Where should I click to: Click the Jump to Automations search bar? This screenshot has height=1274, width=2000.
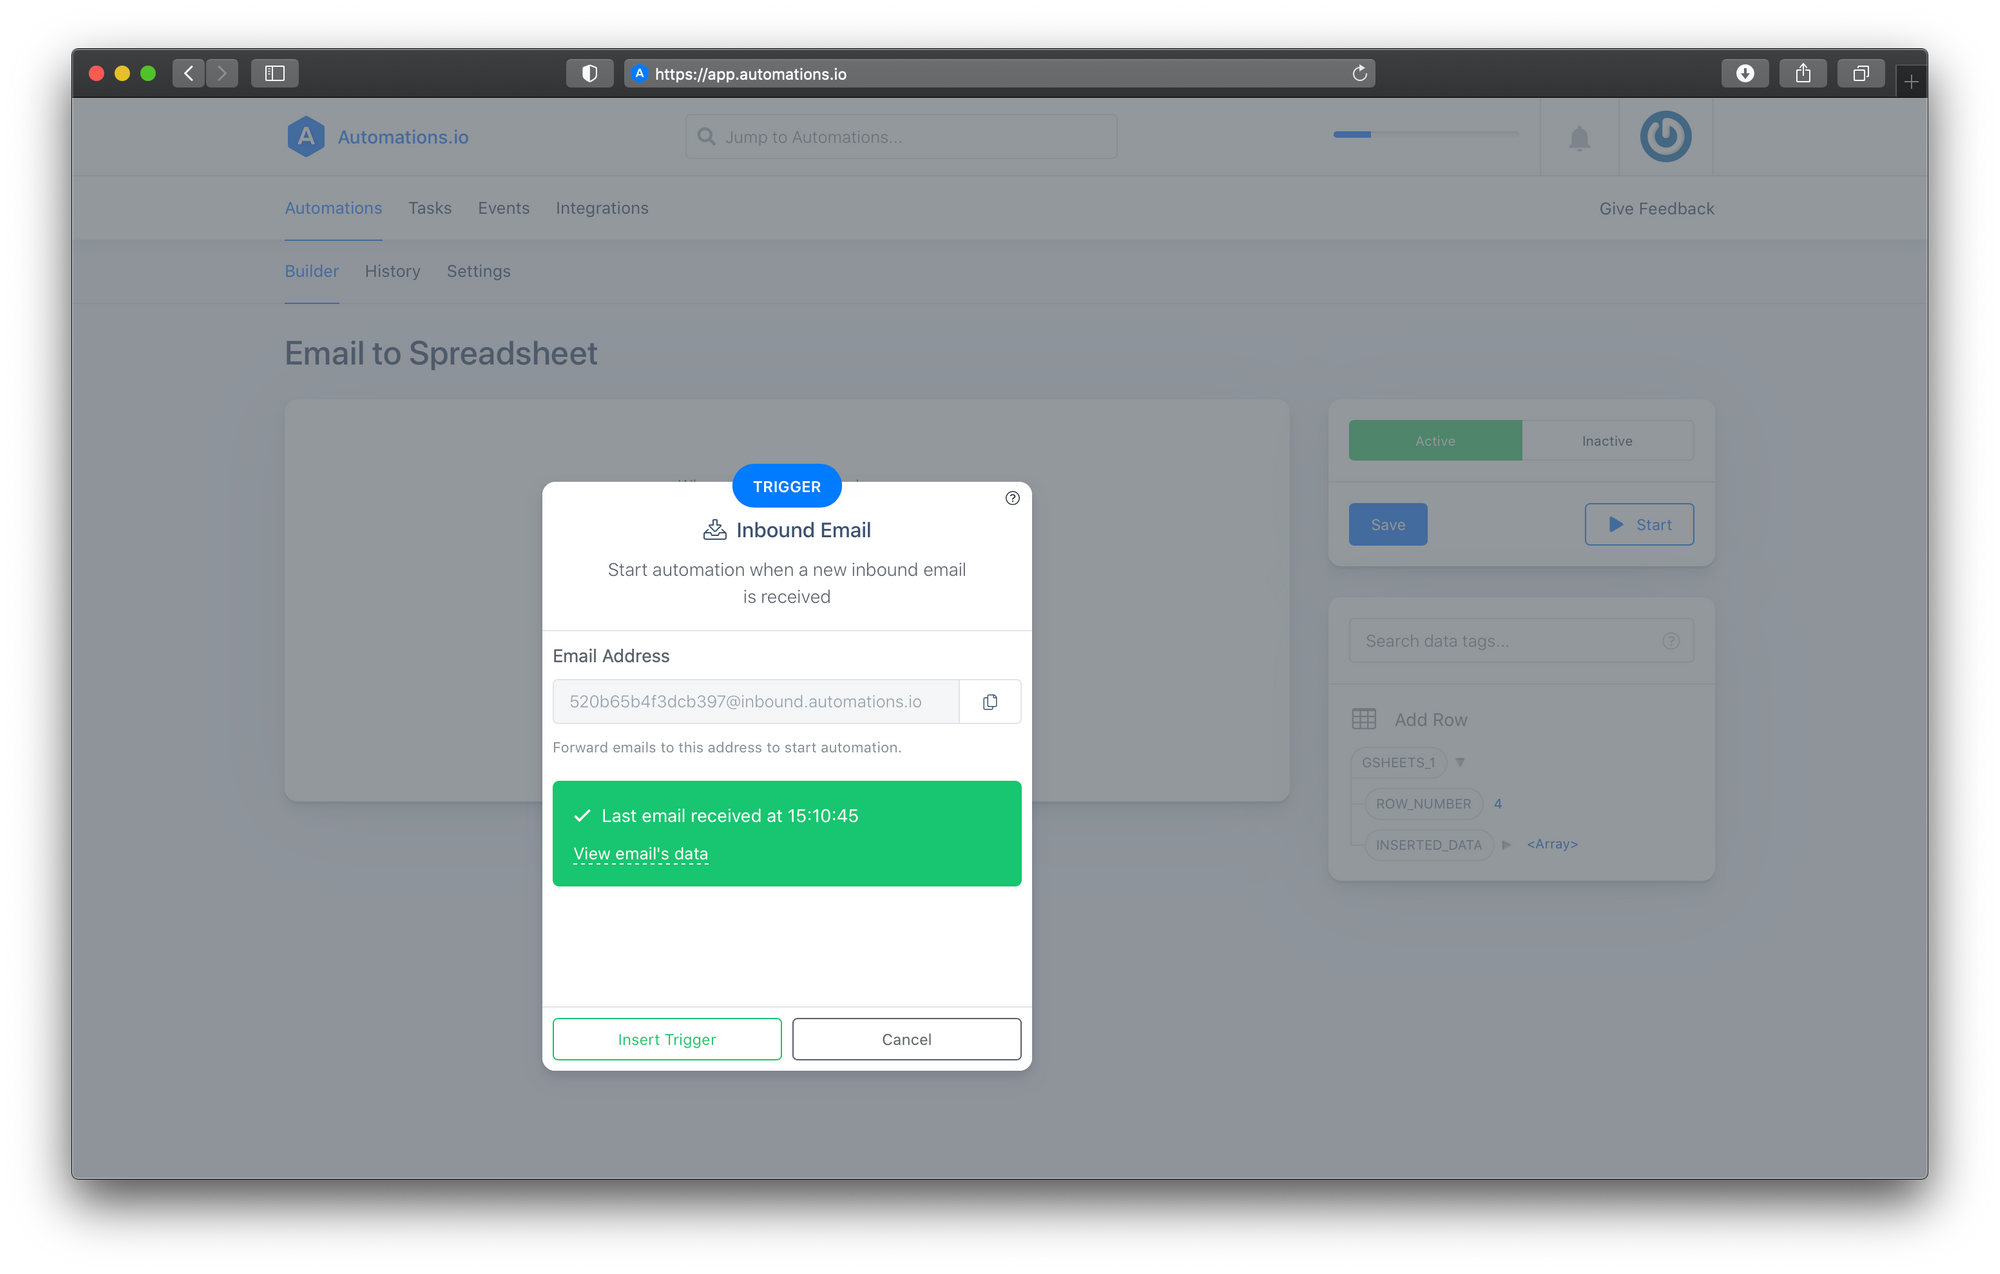(x=899, y=136)
